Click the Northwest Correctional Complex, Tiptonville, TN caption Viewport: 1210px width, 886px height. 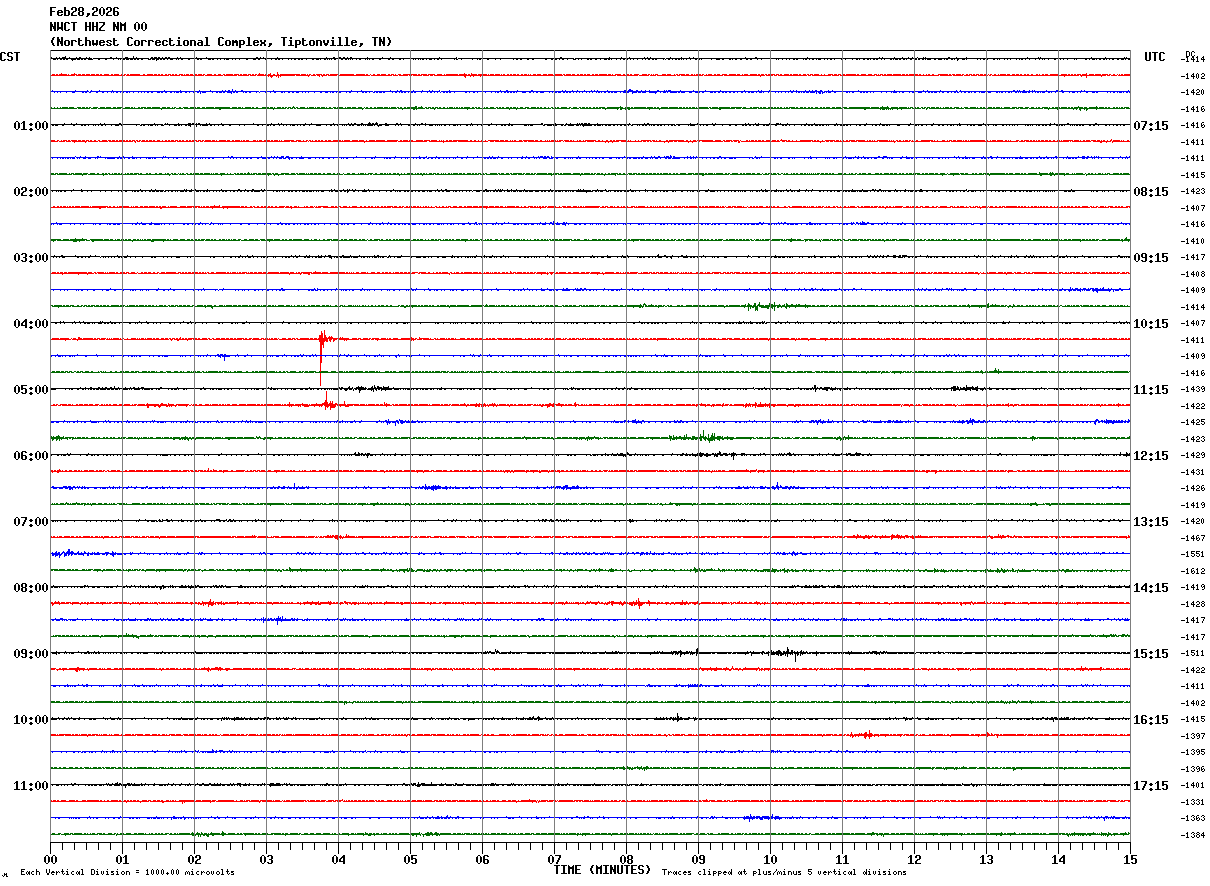(221, 42)
